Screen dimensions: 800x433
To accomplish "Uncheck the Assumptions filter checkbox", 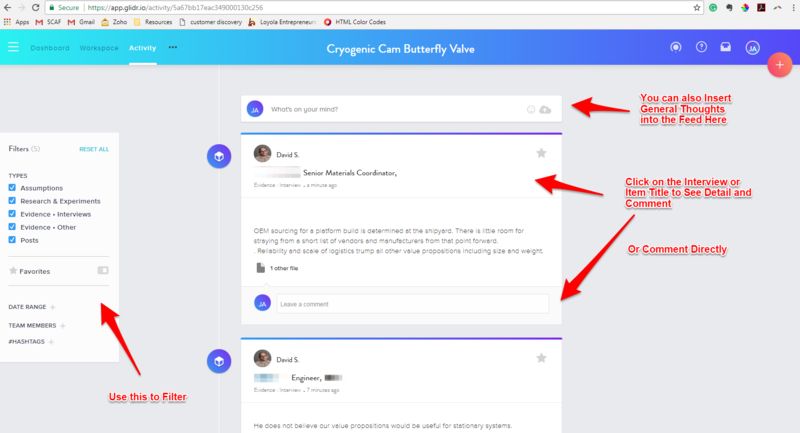I will 12,188.
